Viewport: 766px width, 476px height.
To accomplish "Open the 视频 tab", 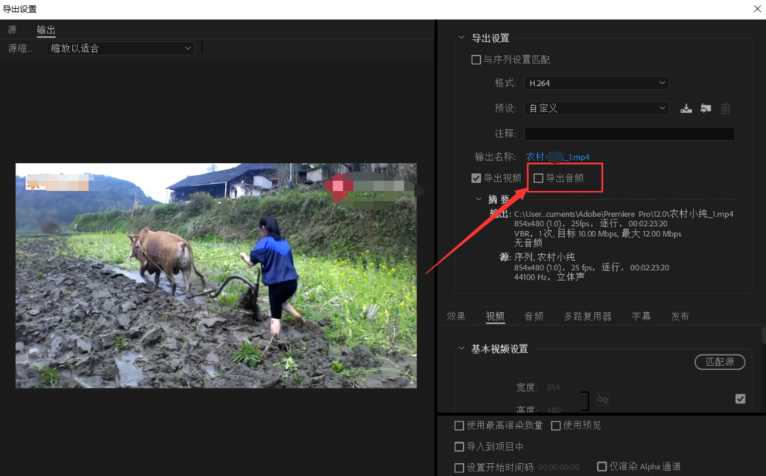I will coord(495,316).
